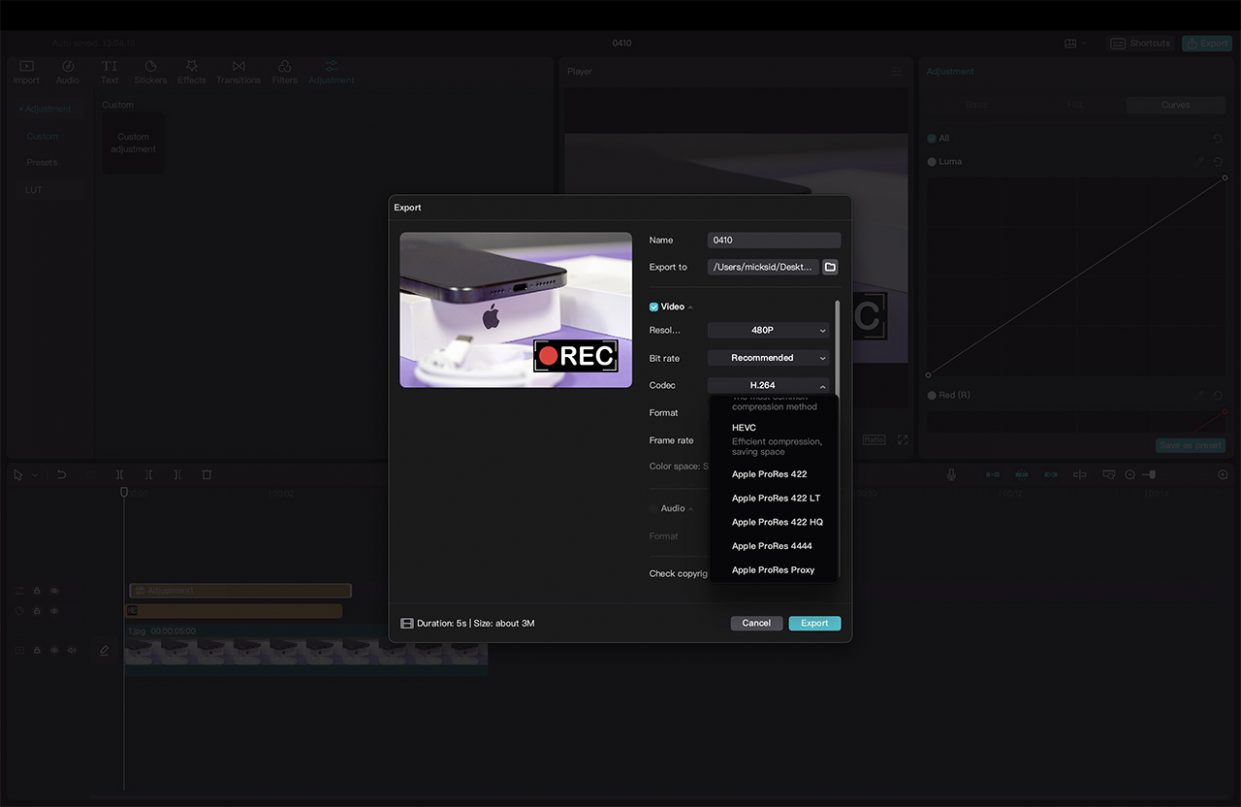
Task: Click the Export dialog settings scrollbar
Action: (x=838, y=350)
